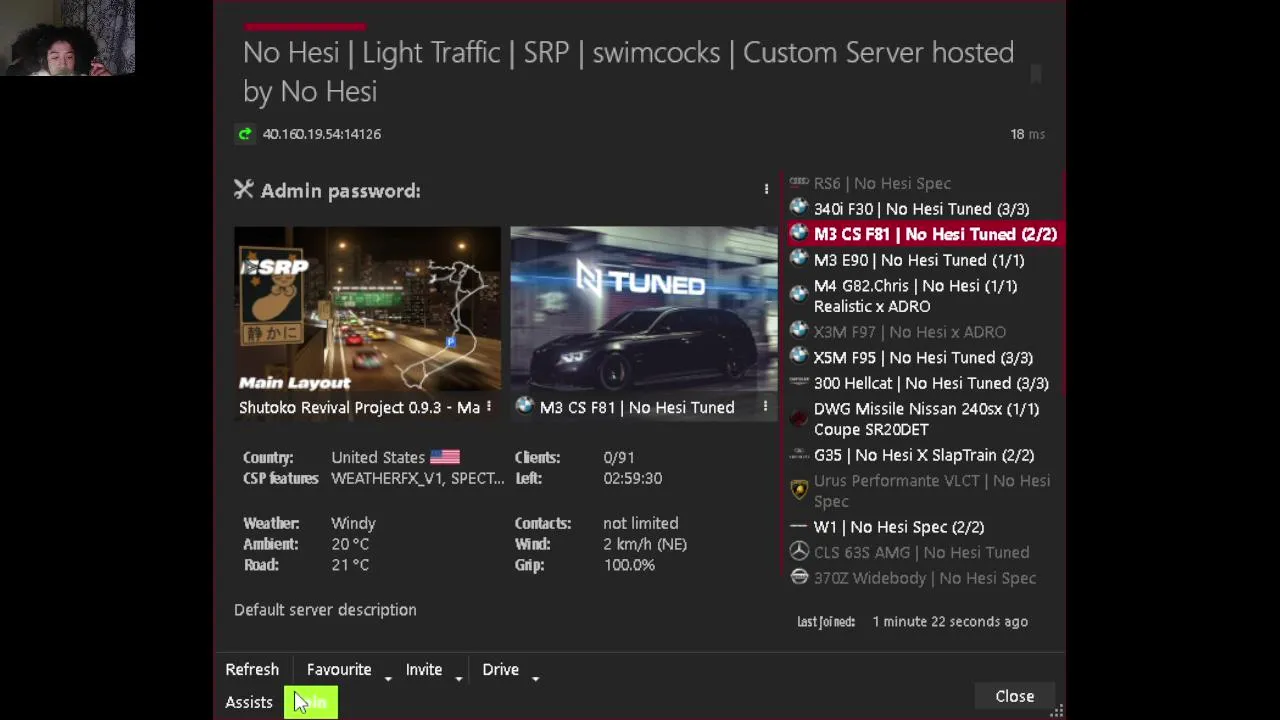
Task: Click the webcam overlay thumbnail
Action: [x=67, y=37]
